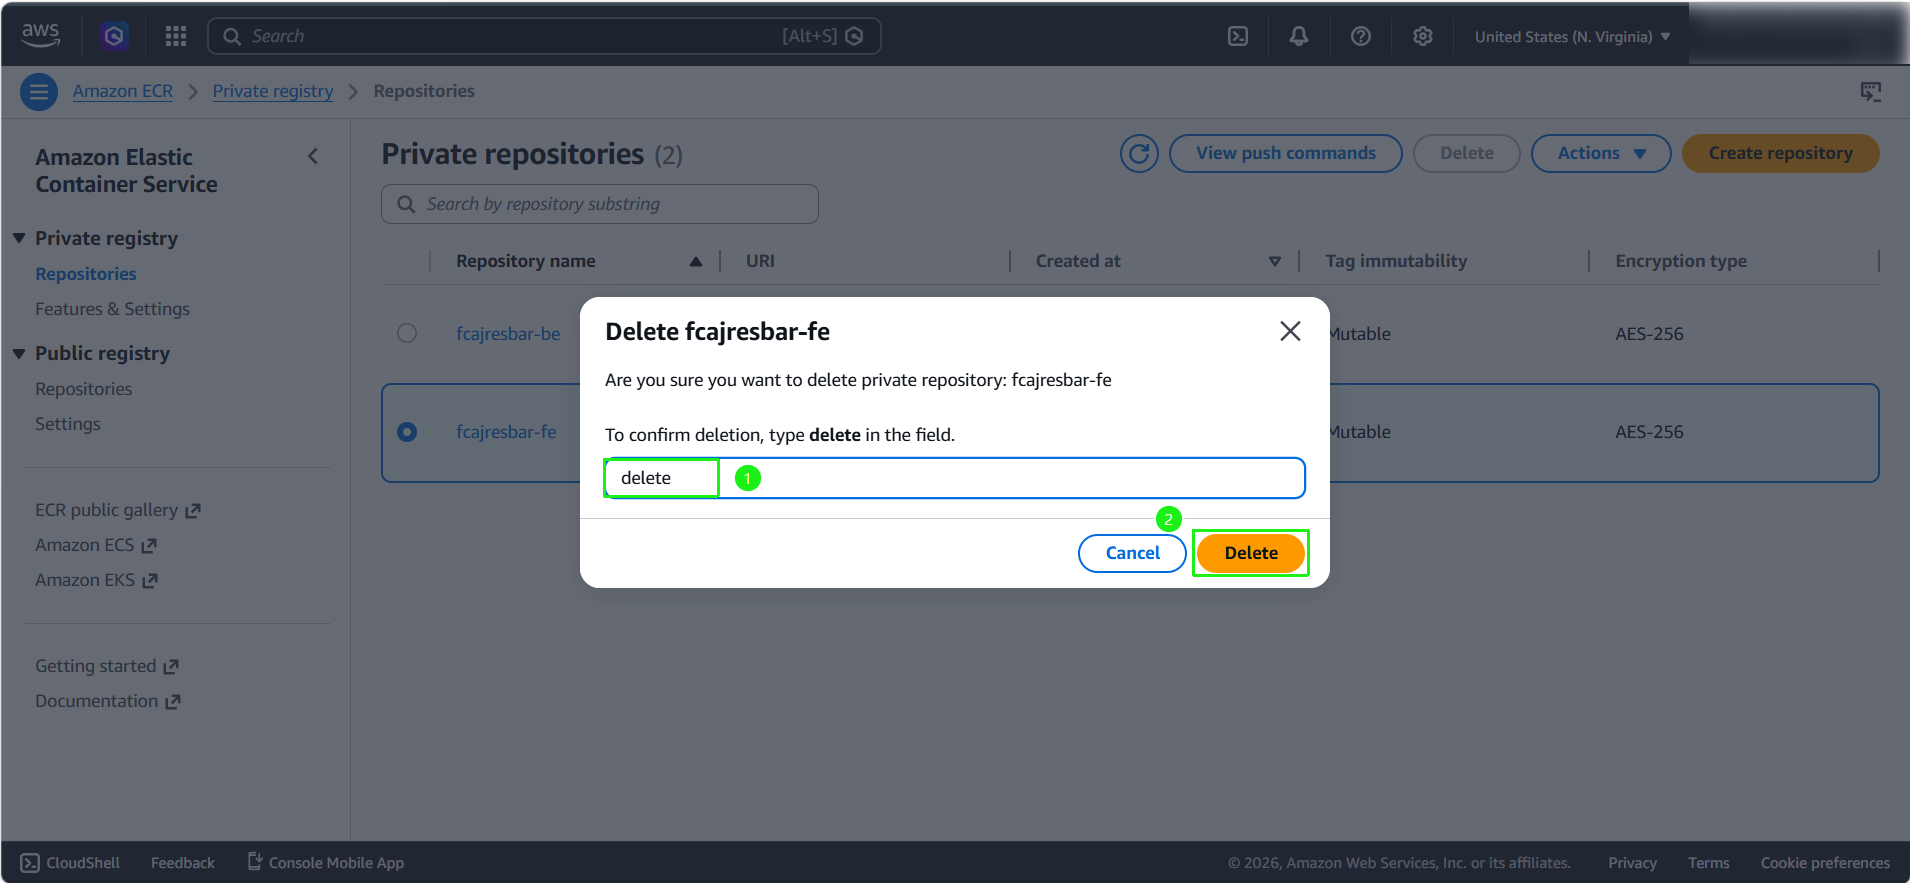
Task: Select the fcajresbar-be repository radio button
Action: click(x=407, y=333)
